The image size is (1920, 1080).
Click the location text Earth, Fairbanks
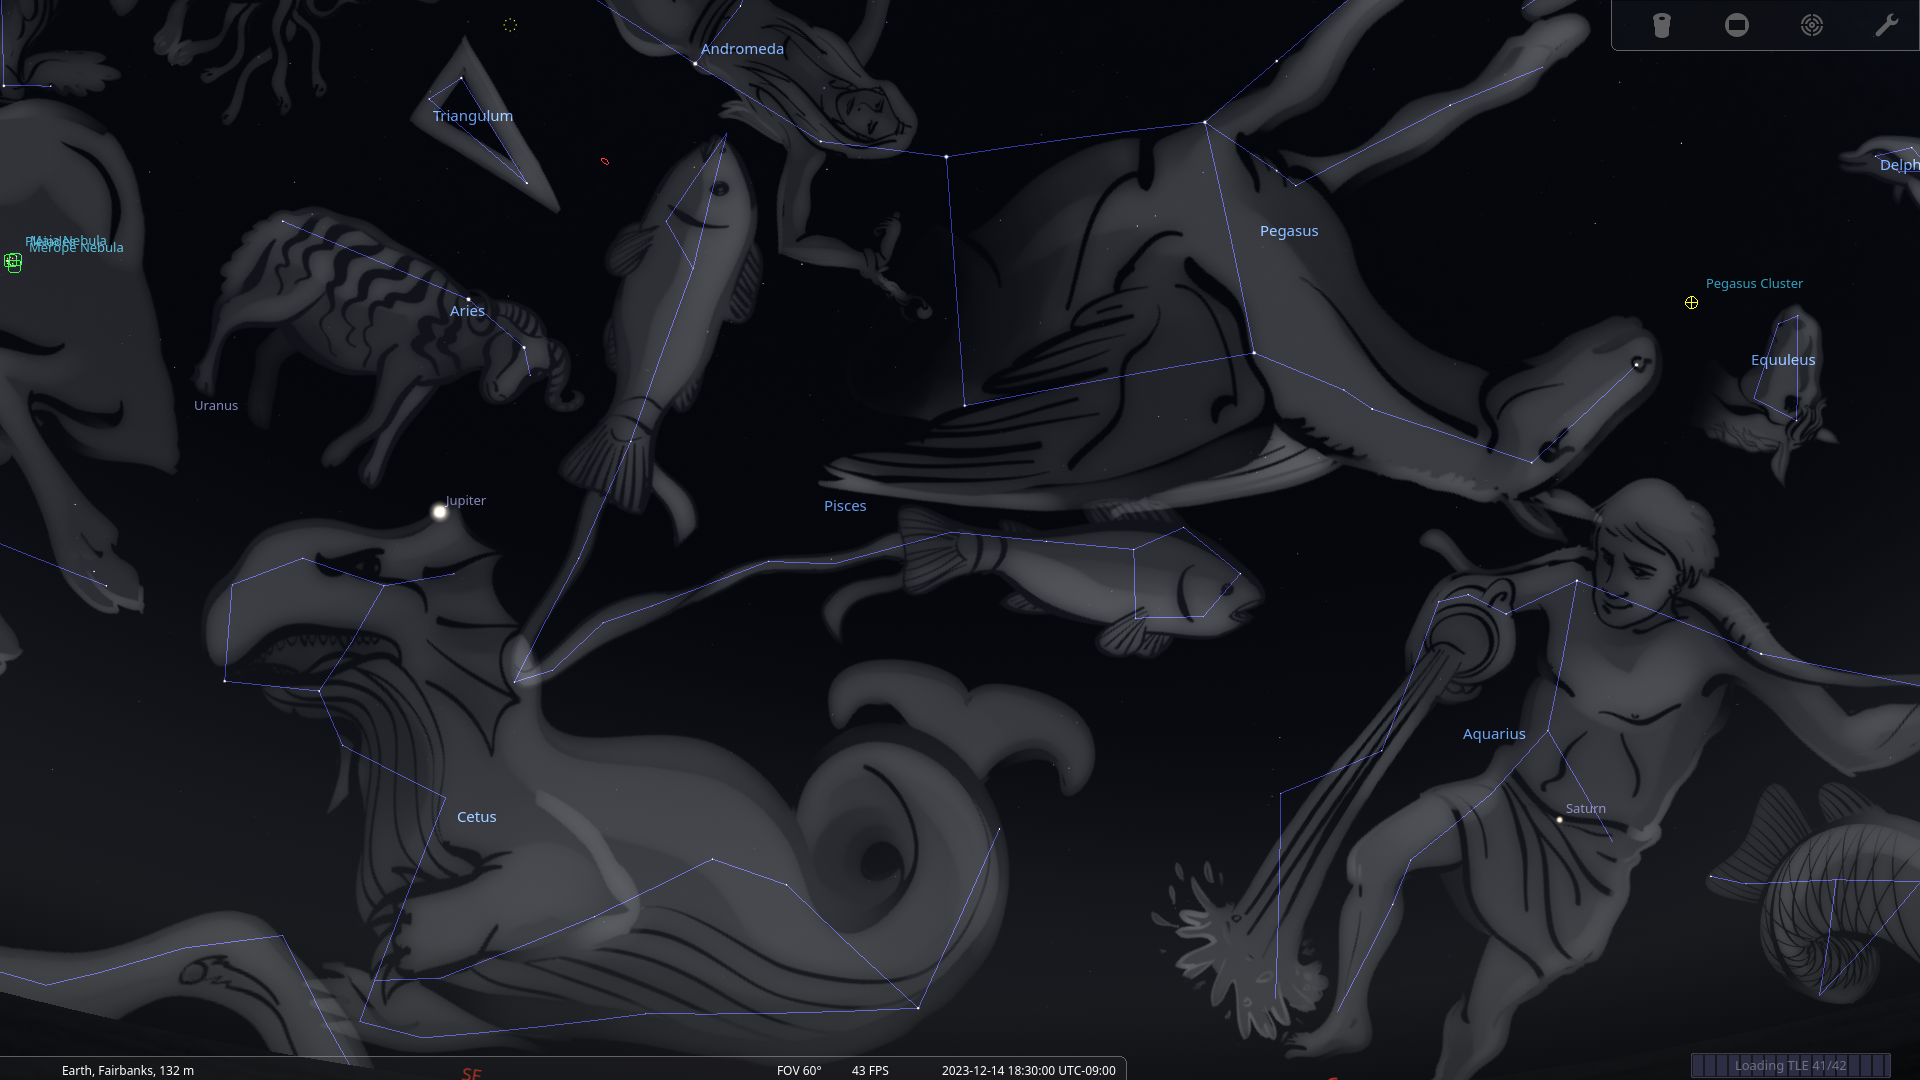[128, 1070]
